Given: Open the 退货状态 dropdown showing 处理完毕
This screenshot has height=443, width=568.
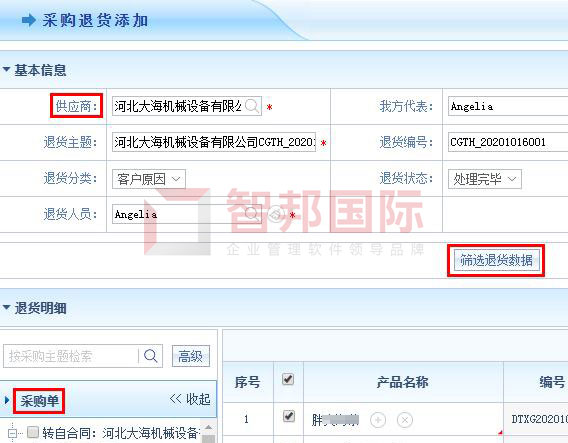Looking at the screenshot, I should 485,179.
